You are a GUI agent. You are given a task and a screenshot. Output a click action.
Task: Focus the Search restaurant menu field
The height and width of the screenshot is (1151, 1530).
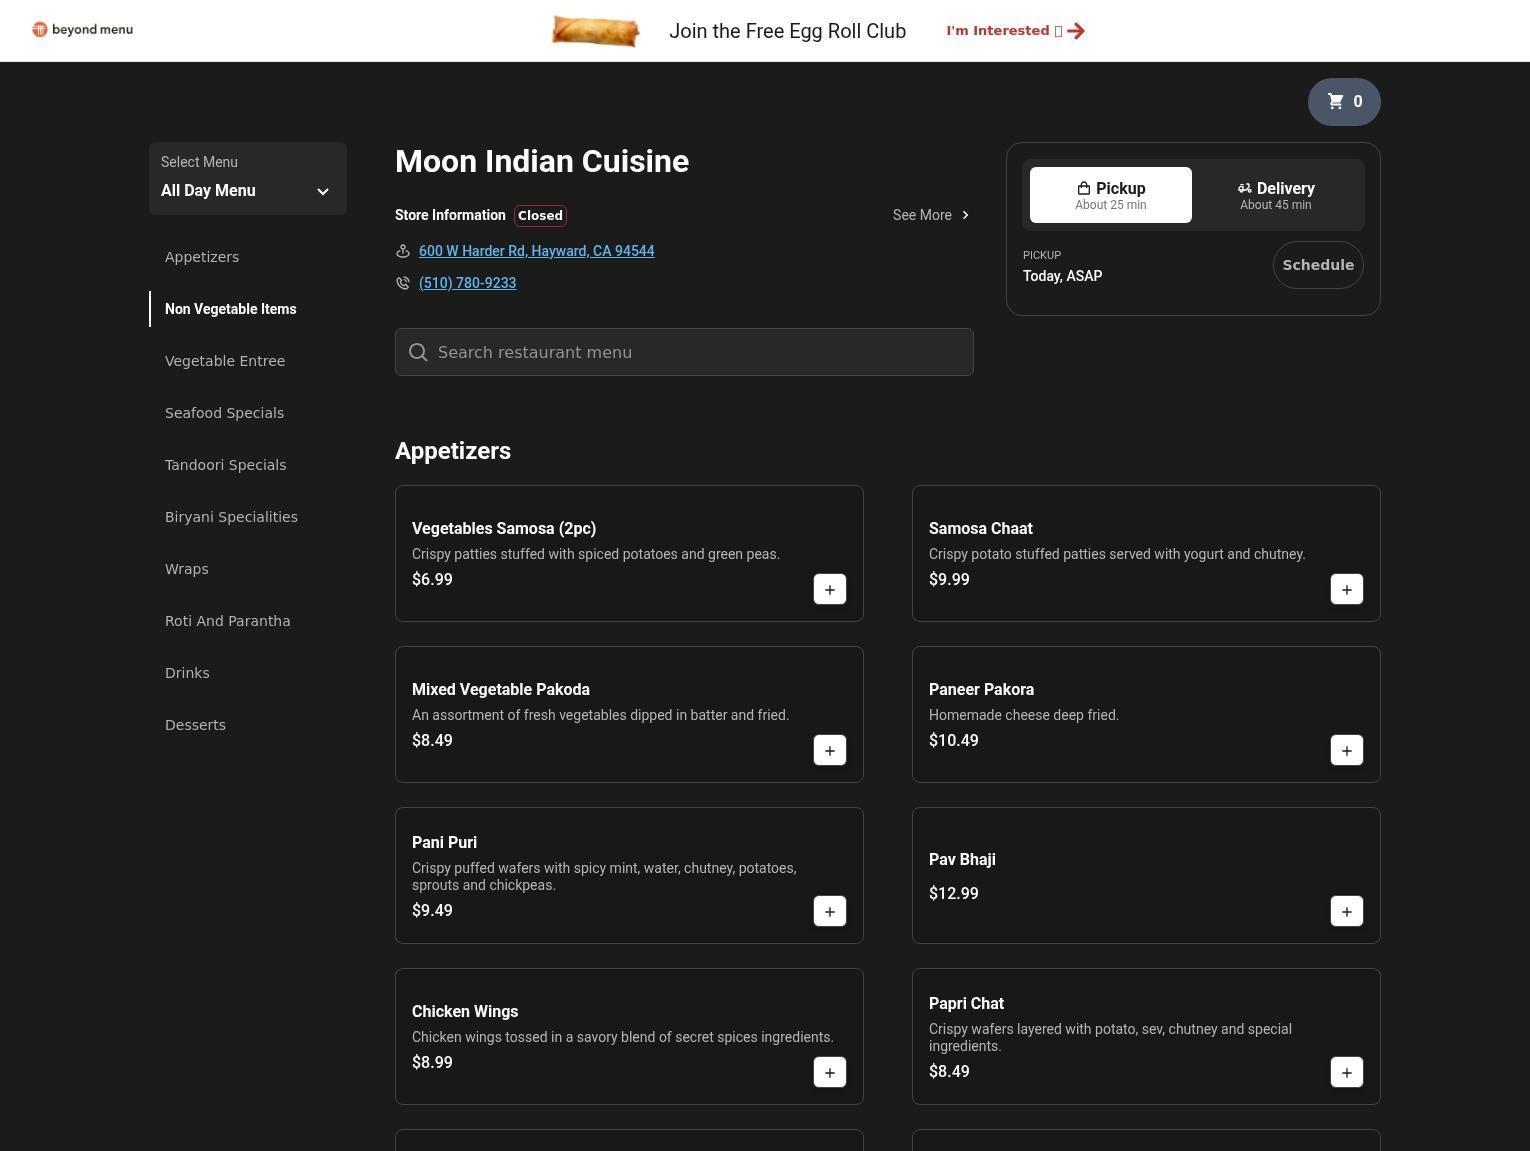click(x=684, y=352)
